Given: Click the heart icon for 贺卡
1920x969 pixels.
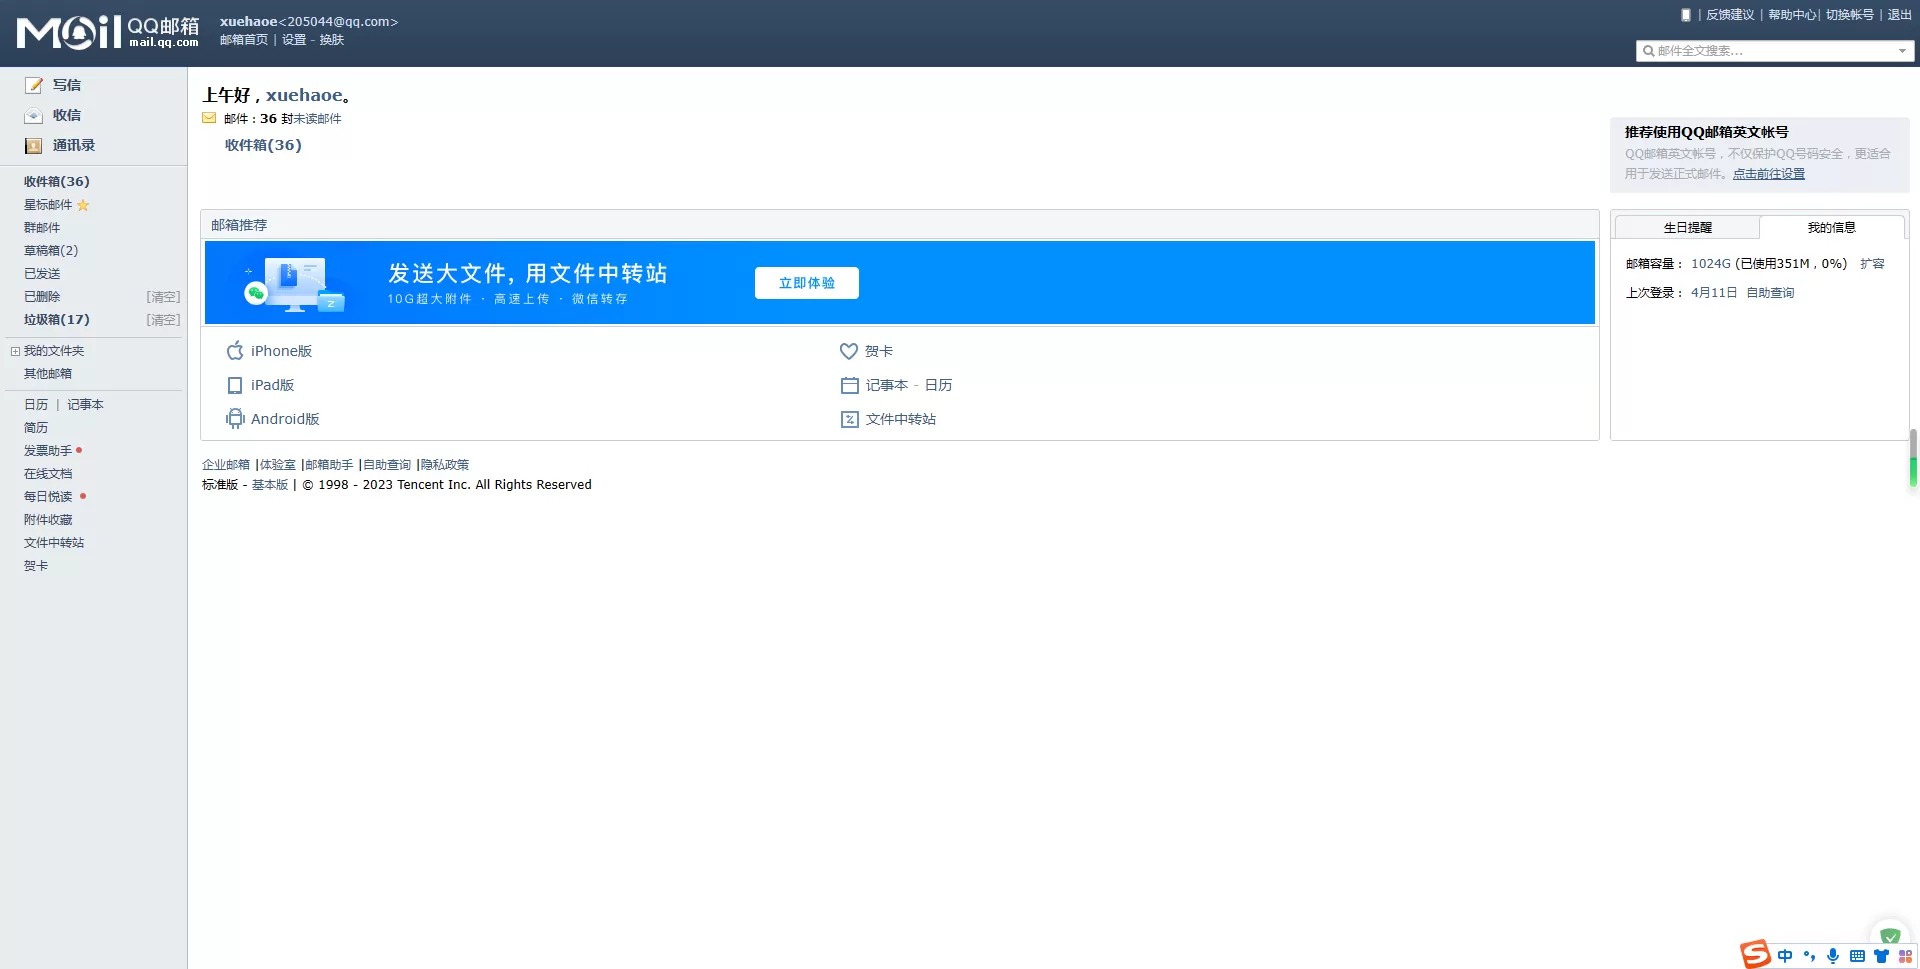Looking at the screenshot, I should (x=849, y=351).
